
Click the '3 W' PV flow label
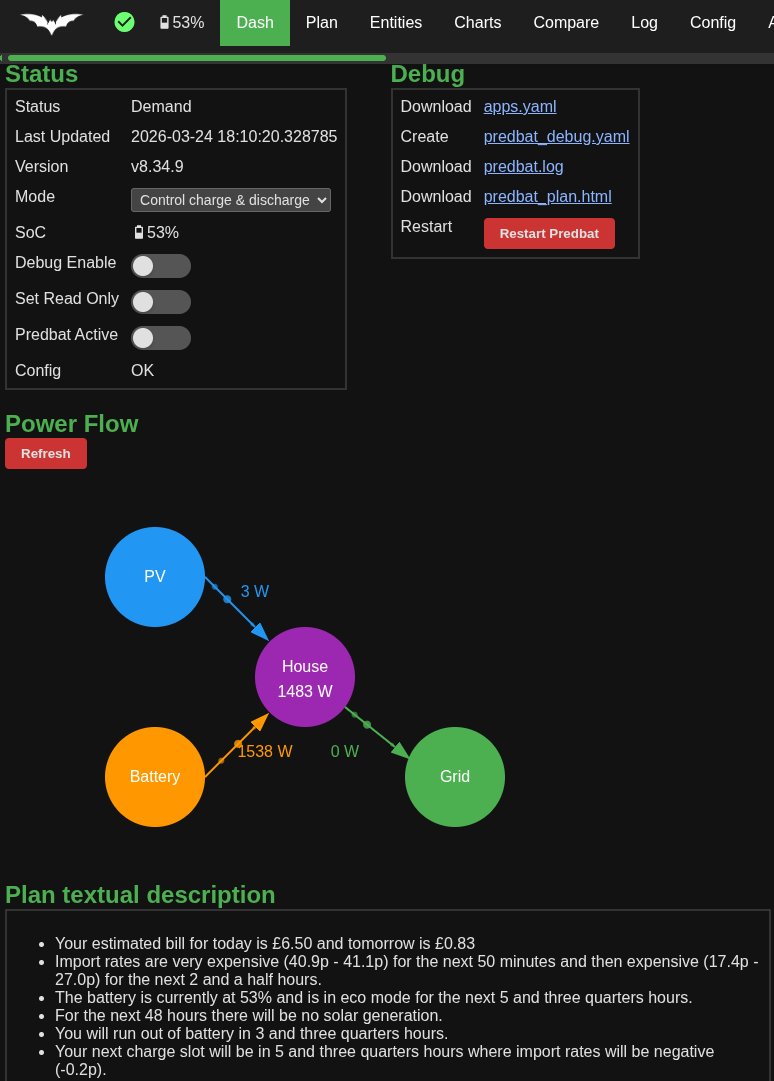click(x=255, y=592)
